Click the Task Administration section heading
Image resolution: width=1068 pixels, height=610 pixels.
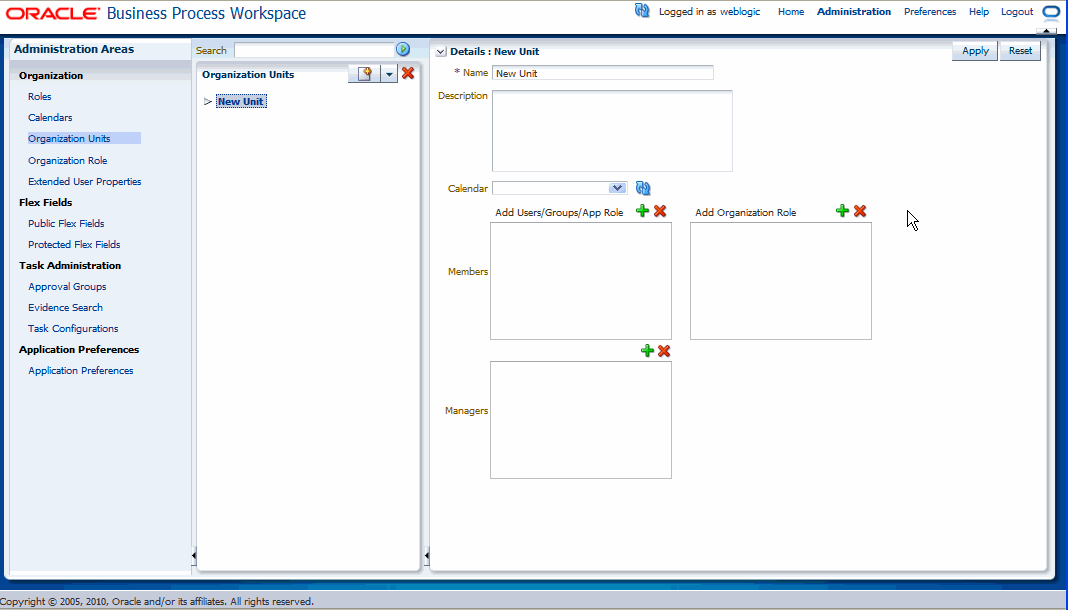click(x=70, y=266)
